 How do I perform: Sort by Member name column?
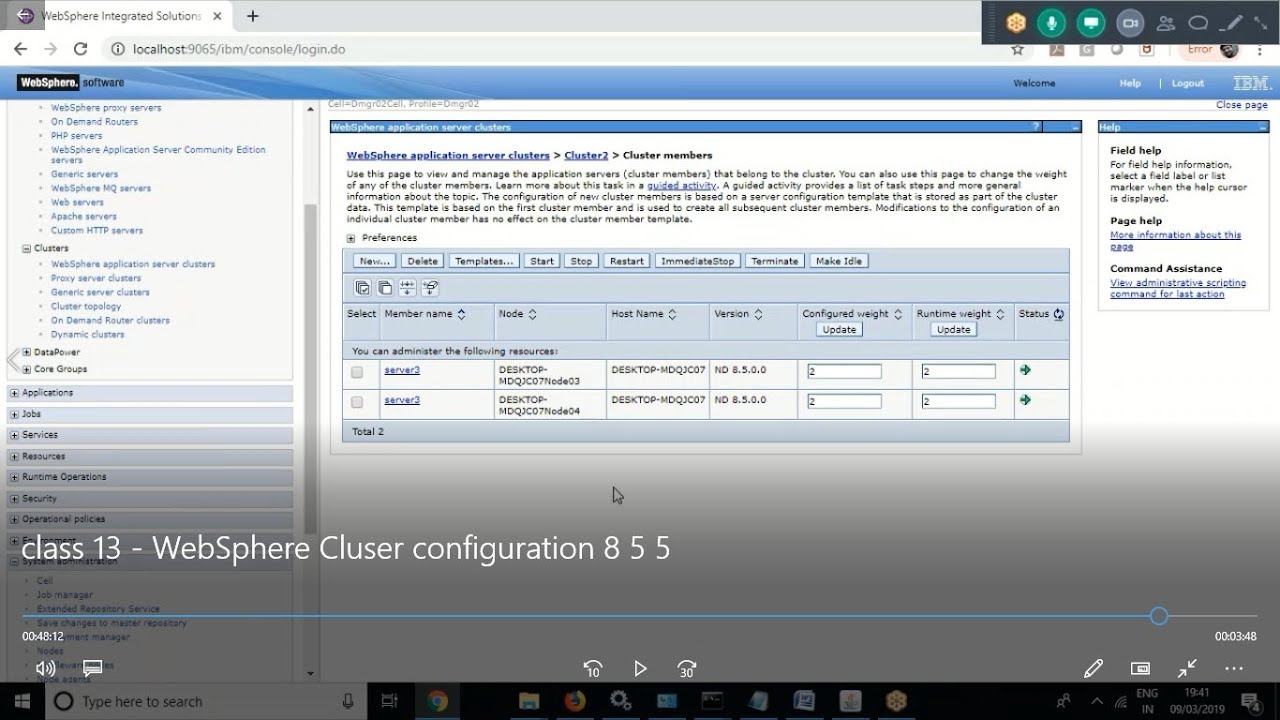coord(461,314)
